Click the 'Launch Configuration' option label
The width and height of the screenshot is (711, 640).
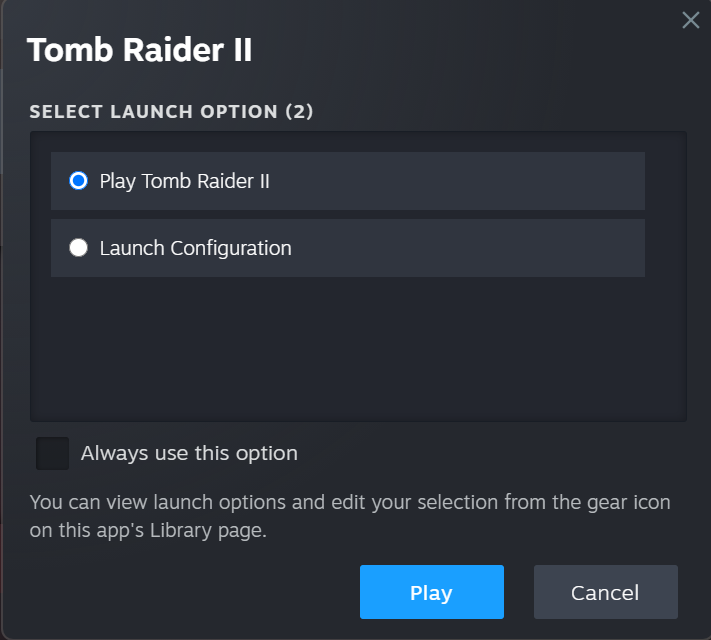pos(195,248)
